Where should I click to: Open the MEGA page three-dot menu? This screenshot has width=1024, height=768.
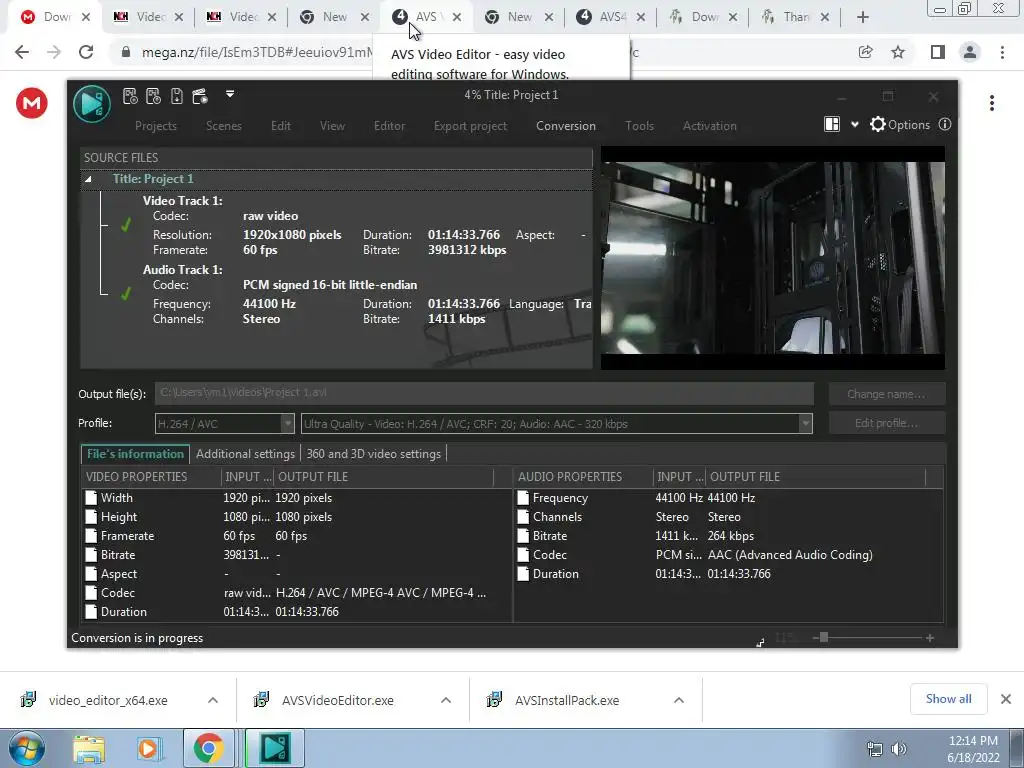[991, 103]
